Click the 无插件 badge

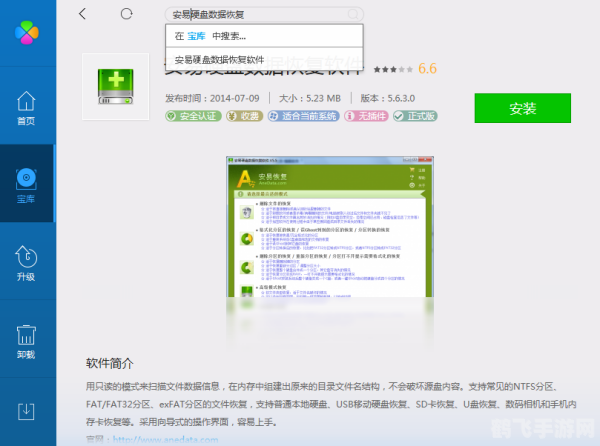[x=366, y=116]
